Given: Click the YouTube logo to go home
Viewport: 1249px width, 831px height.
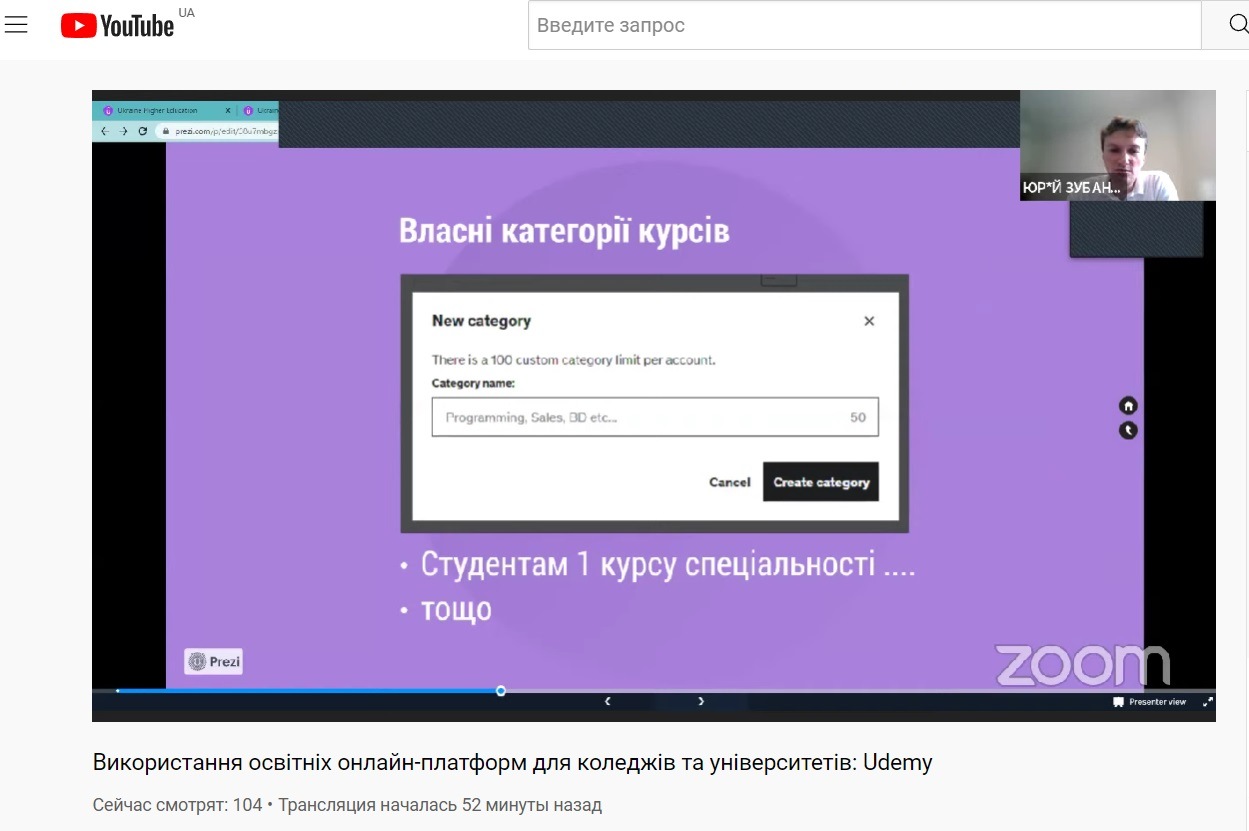Looking at the screenshot, I should (x=118, y=25).
